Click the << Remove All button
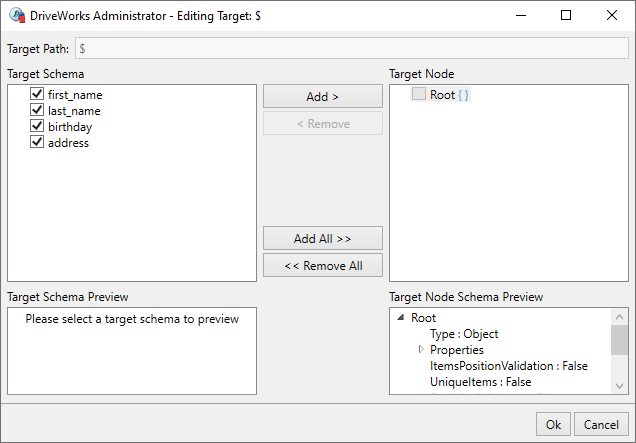This screenshot has width=636, height=443. [x=322, y=266]
